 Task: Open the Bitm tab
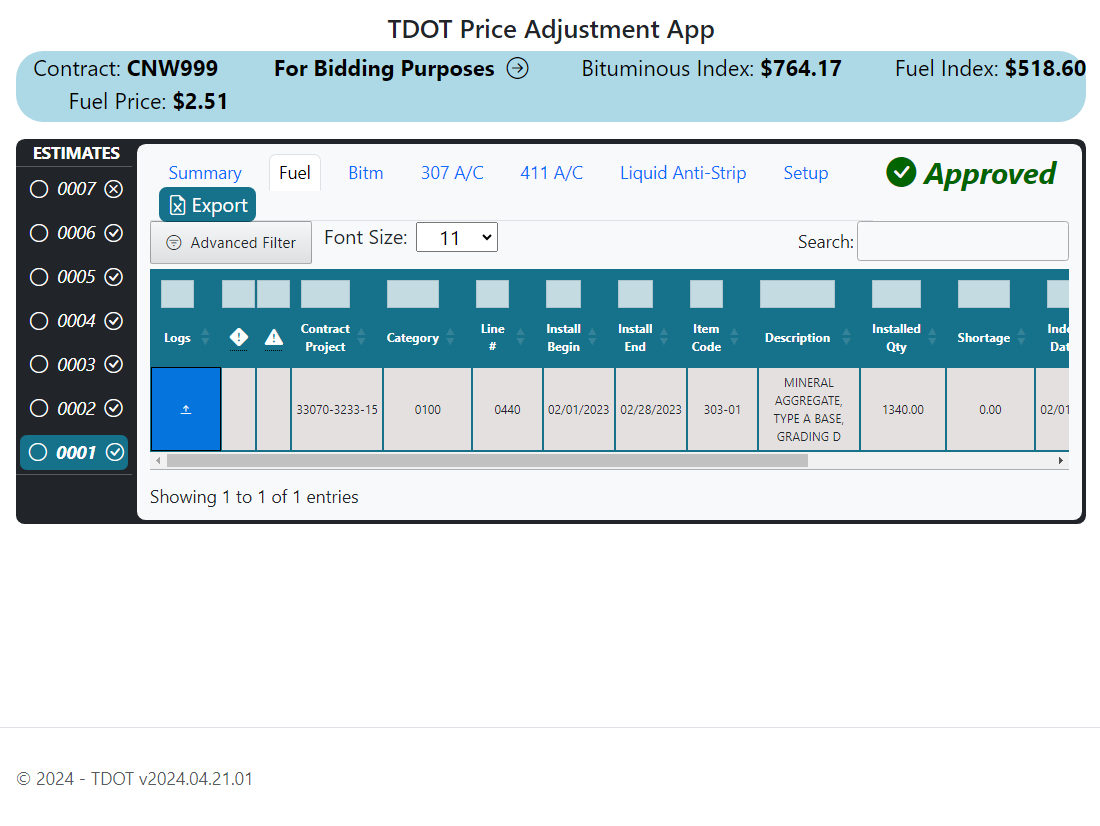365,173
